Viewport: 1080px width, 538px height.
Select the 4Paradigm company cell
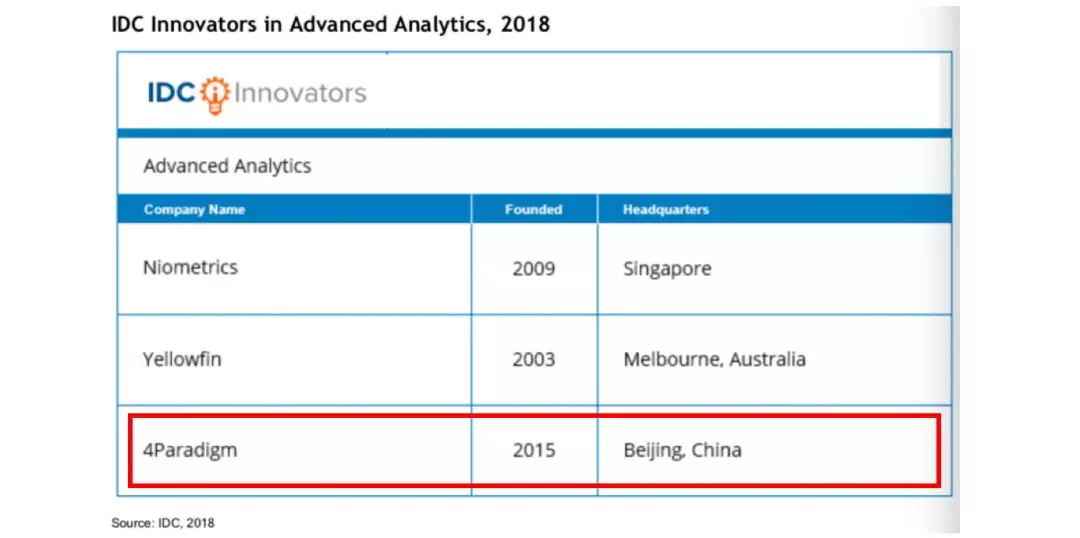190,450
